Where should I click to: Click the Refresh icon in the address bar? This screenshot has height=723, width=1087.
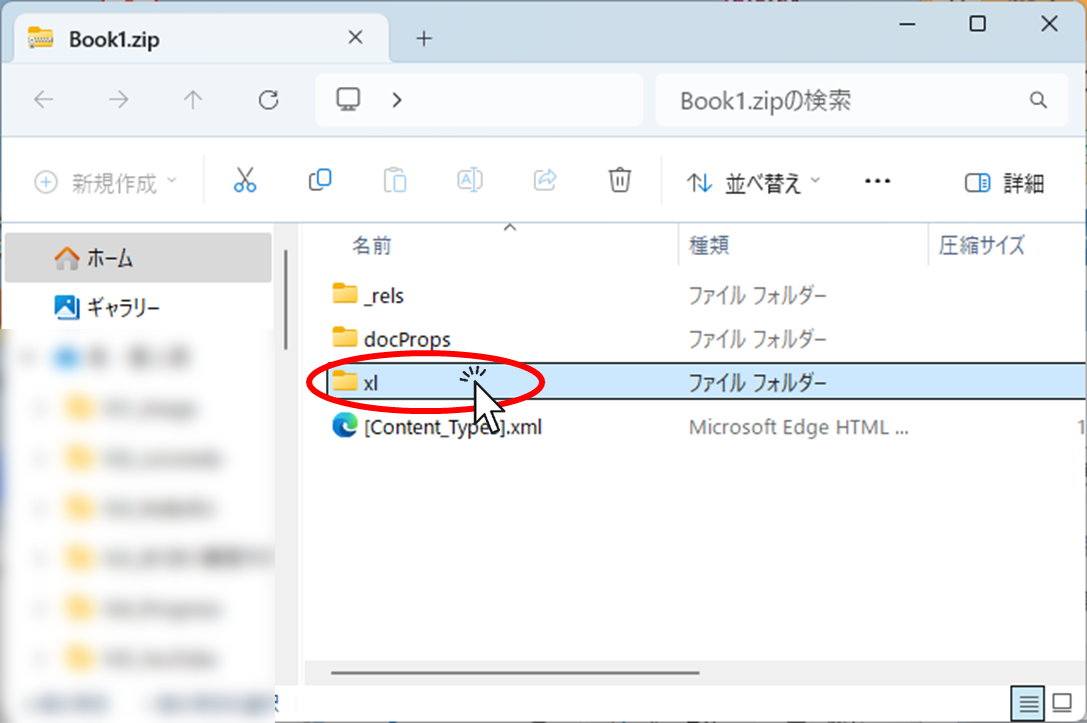tap(268, 100)
